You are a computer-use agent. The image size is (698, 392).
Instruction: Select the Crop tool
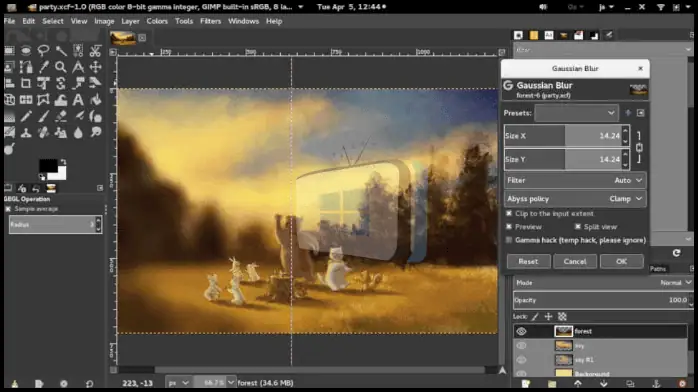tap(26, 83)
